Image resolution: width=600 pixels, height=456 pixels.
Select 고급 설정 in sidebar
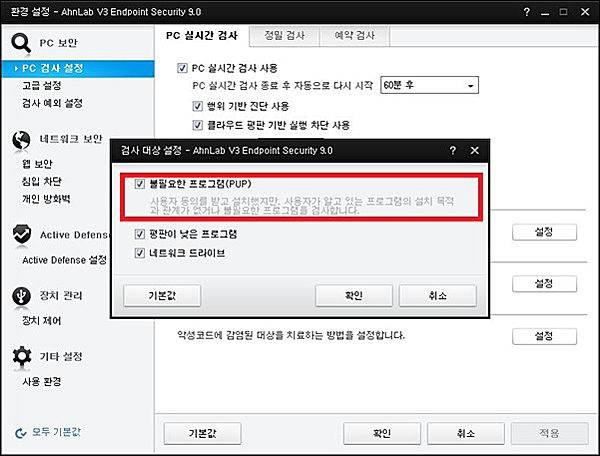tap(42, 85)
